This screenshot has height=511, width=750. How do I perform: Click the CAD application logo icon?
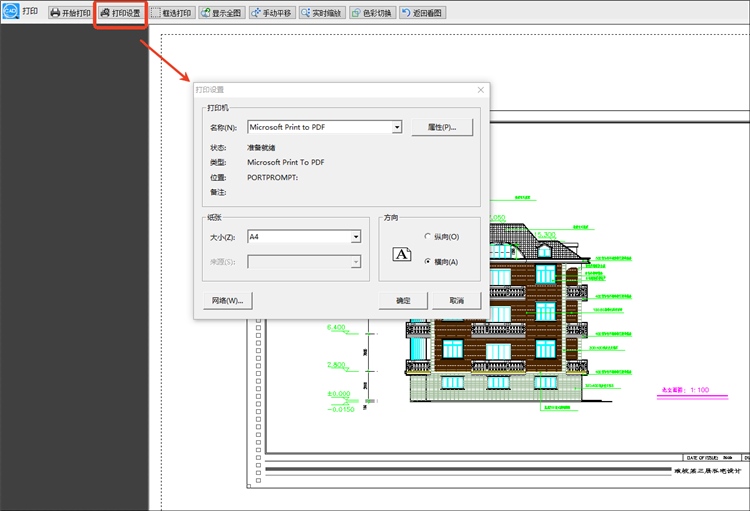(x=10, y=13)
